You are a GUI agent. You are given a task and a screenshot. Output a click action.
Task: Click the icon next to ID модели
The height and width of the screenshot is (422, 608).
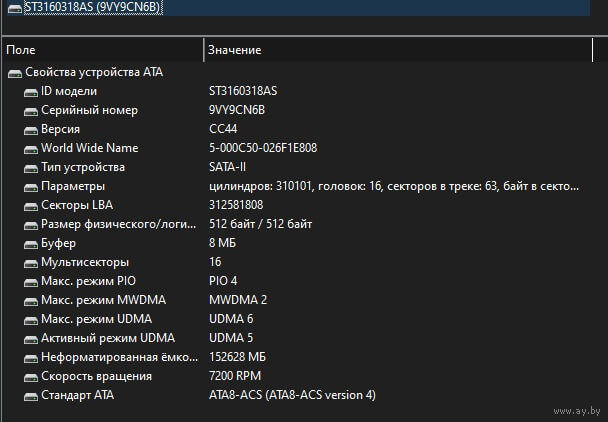point(31,91)
